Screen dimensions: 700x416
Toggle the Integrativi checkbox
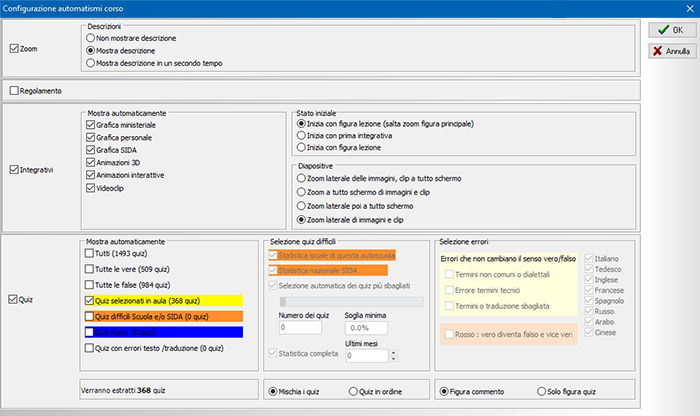point(14,170)
